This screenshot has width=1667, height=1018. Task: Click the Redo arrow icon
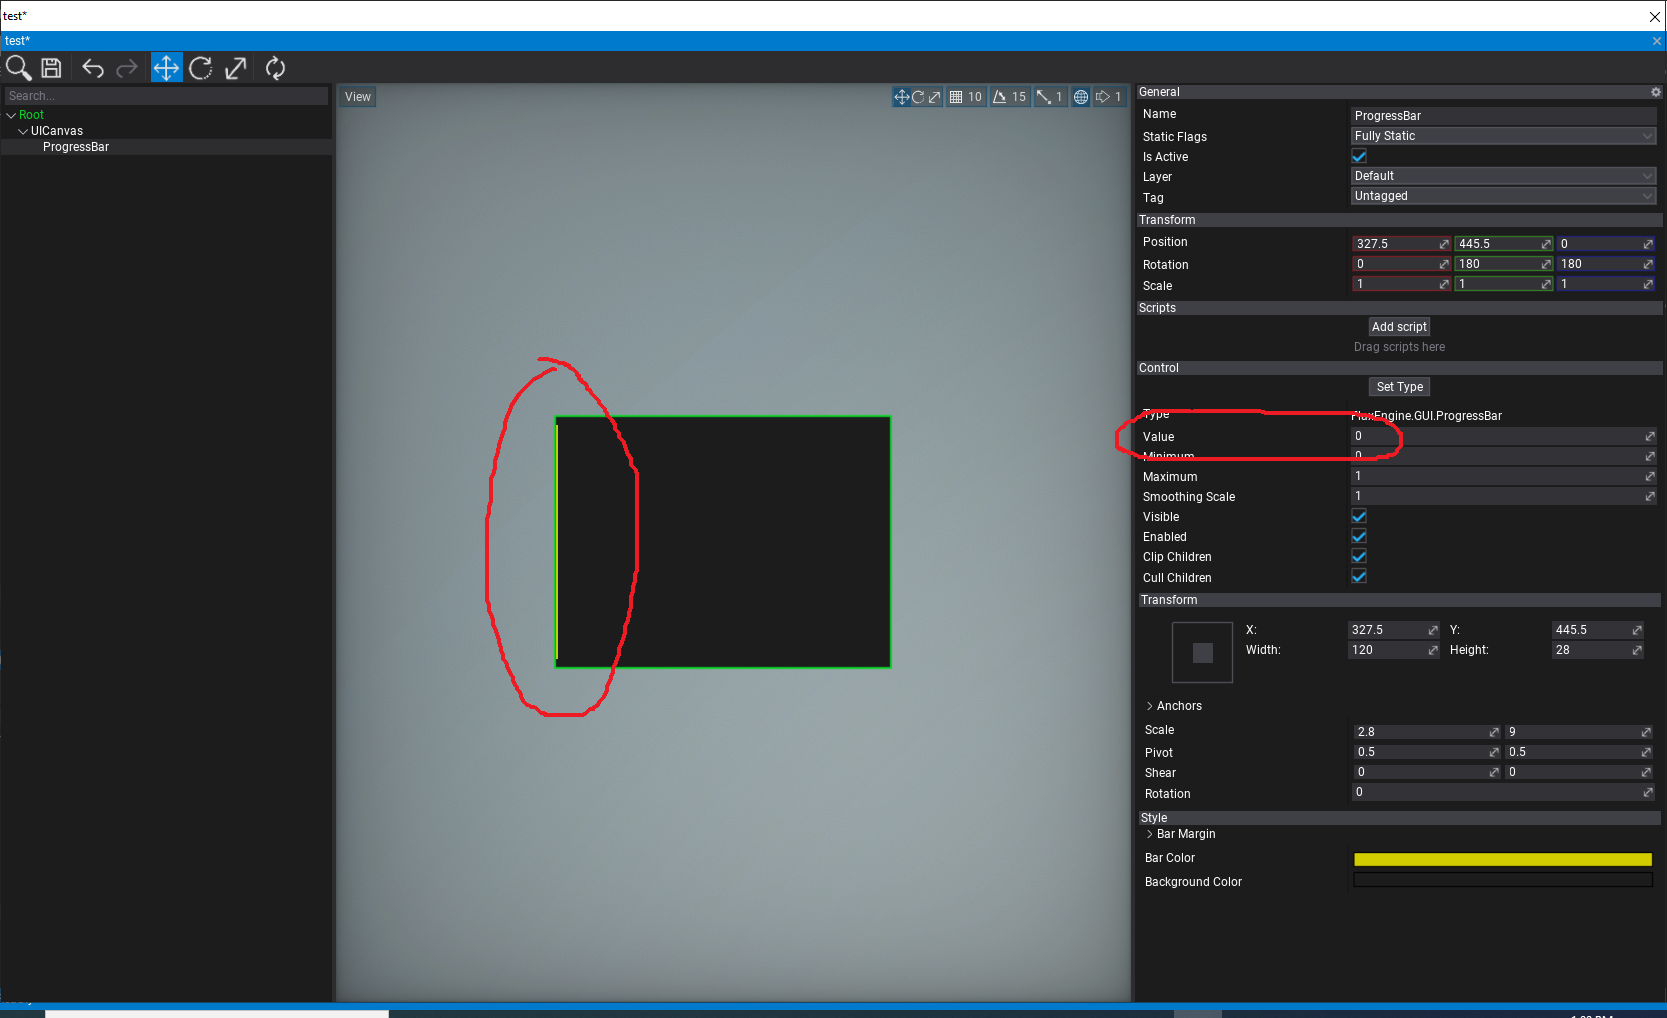click(127, 67)
